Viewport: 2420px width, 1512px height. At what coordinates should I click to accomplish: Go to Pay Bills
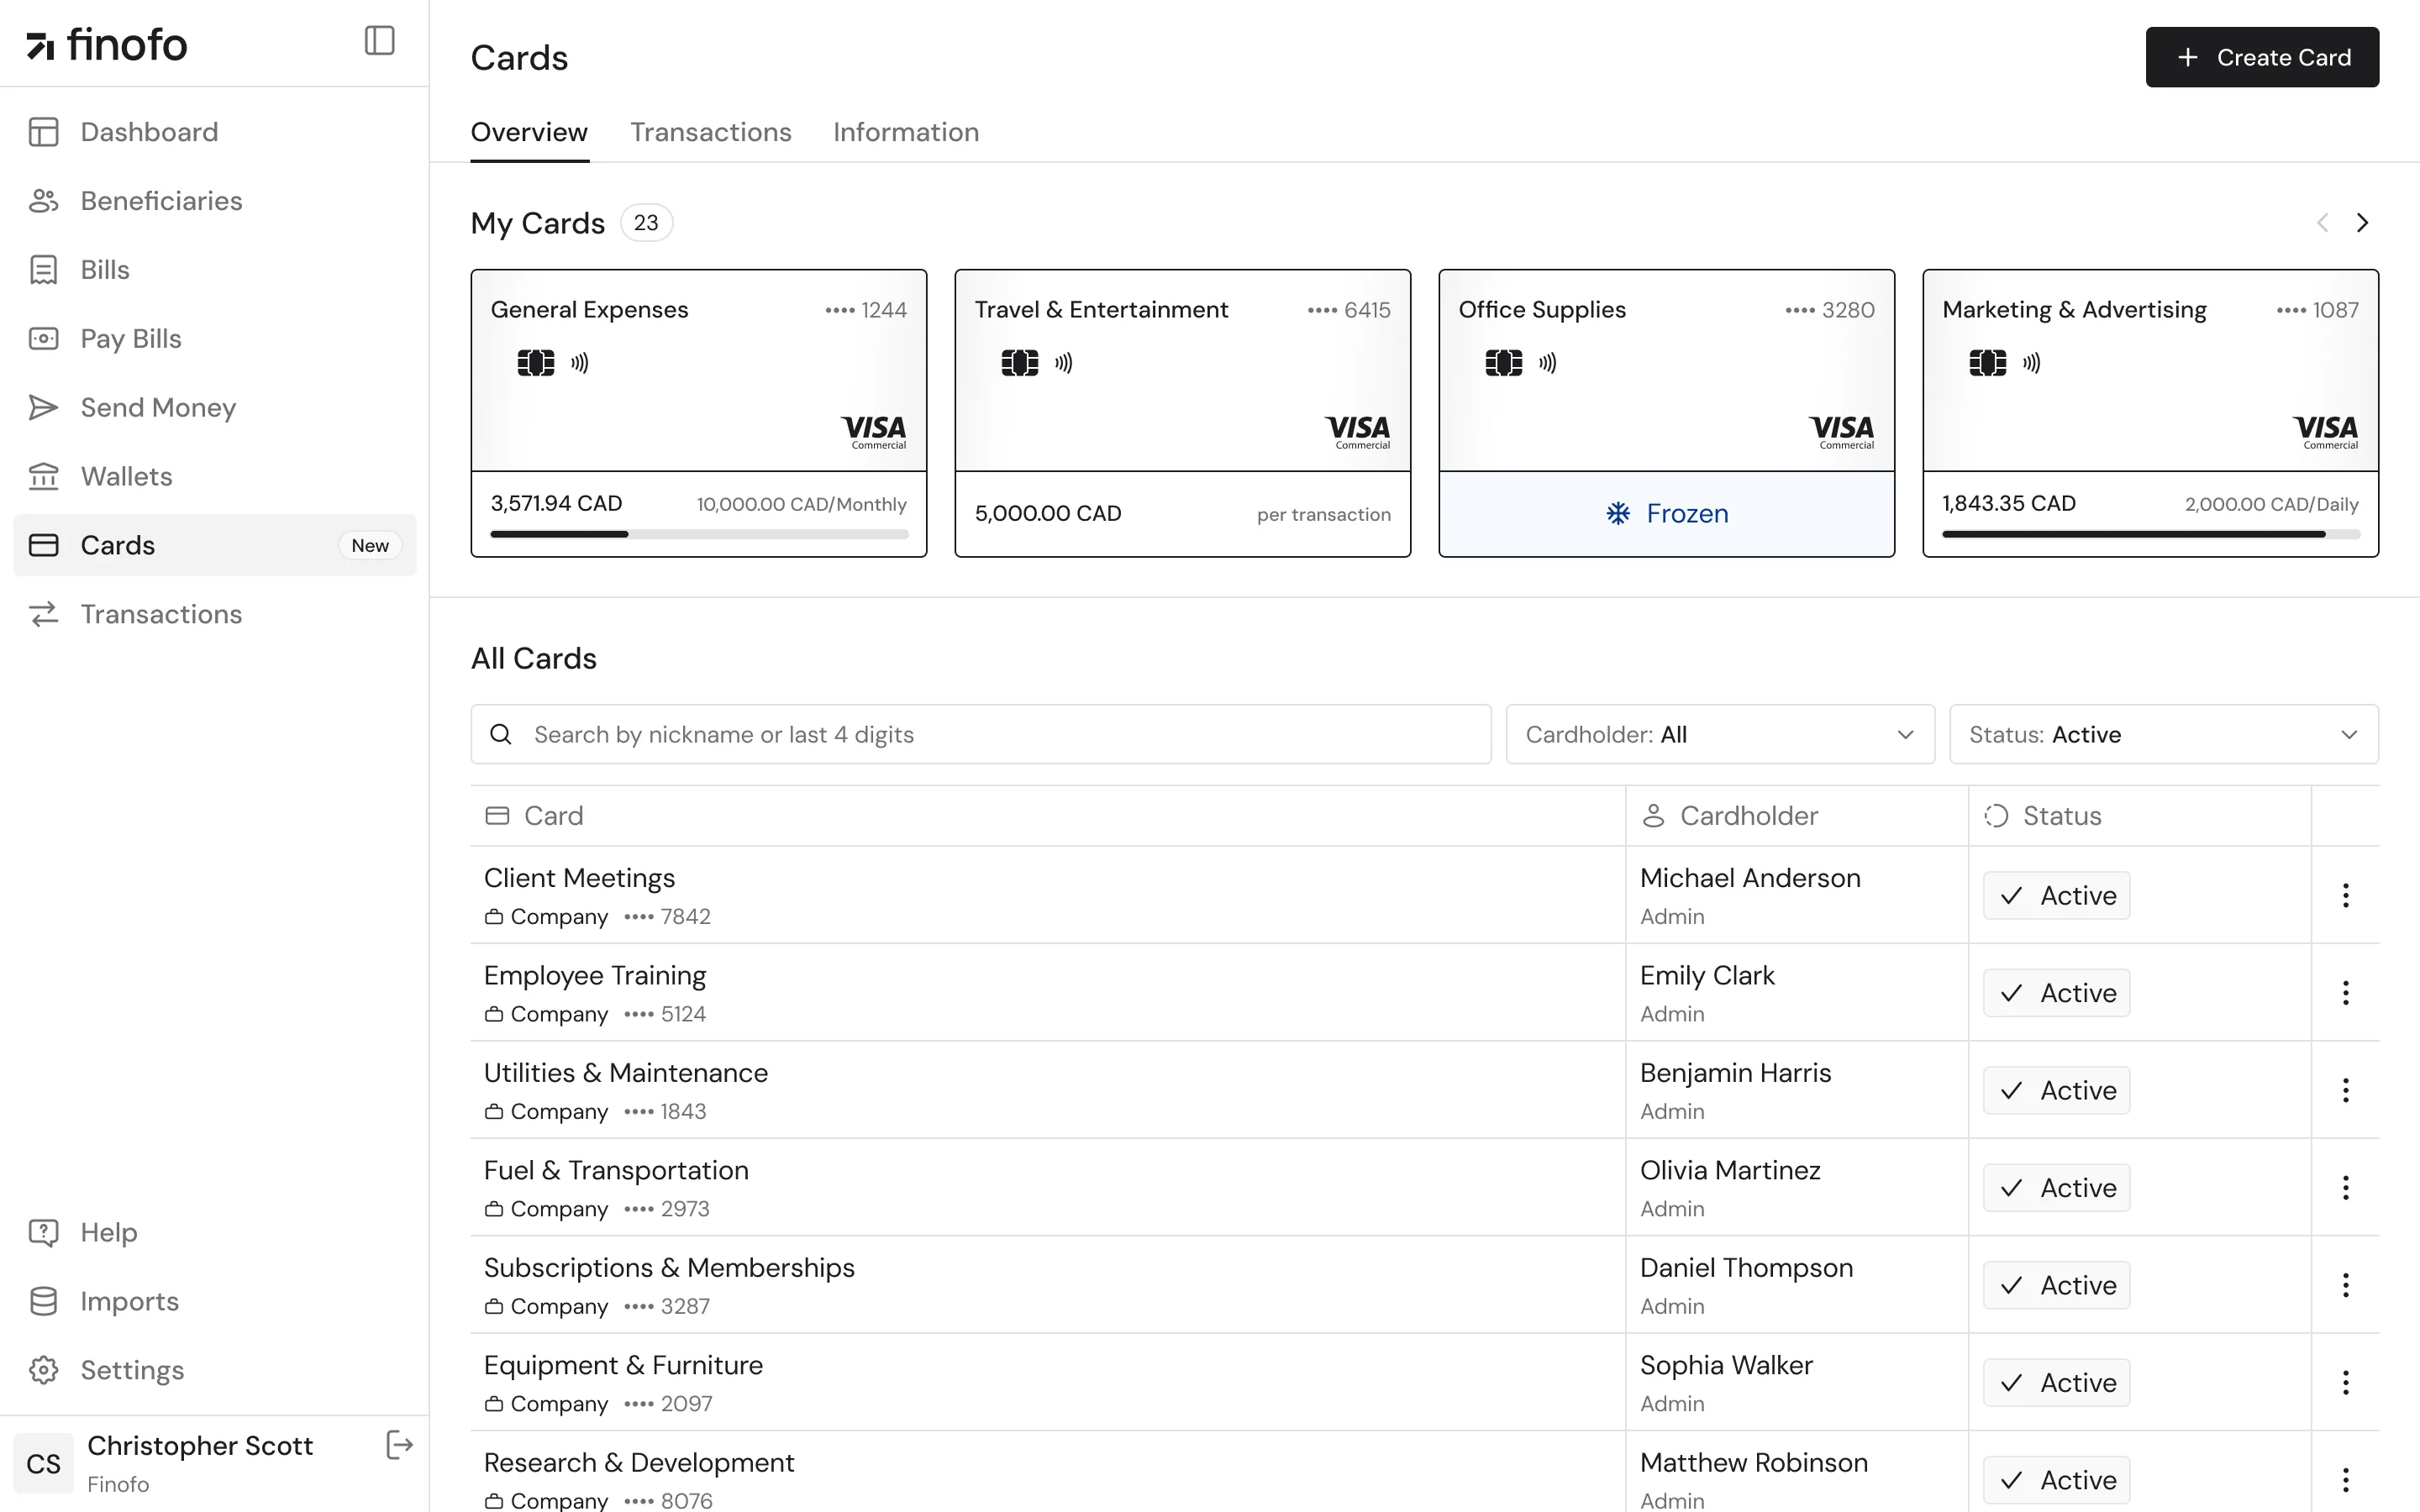[130, 338]
